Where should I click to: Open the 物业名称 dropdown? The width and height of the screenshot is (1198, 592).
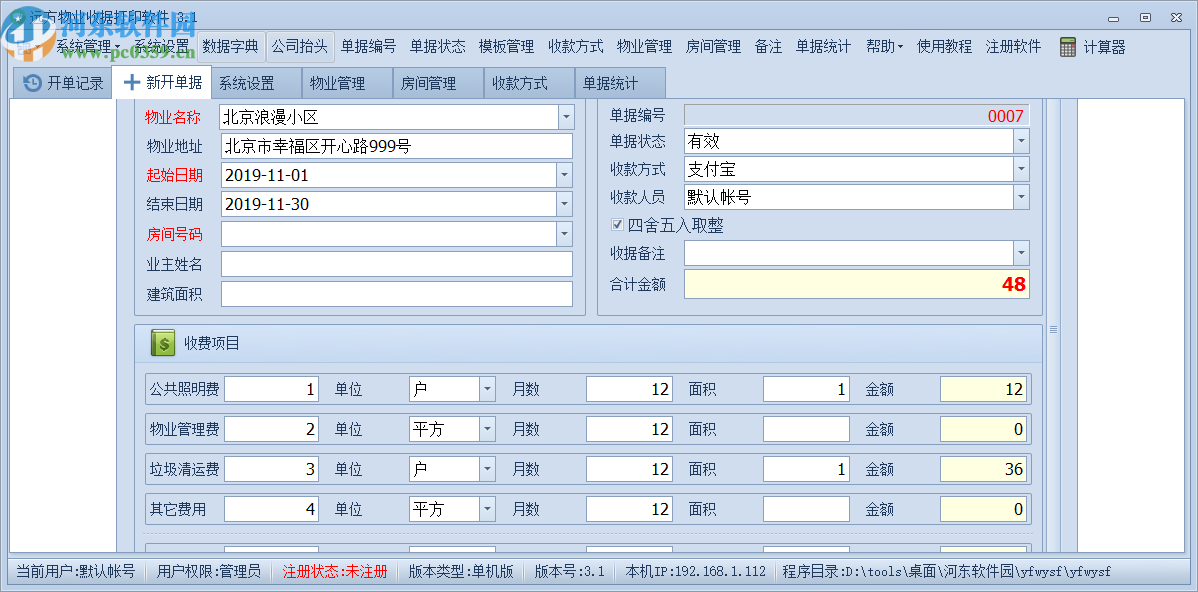coord(565,117)
